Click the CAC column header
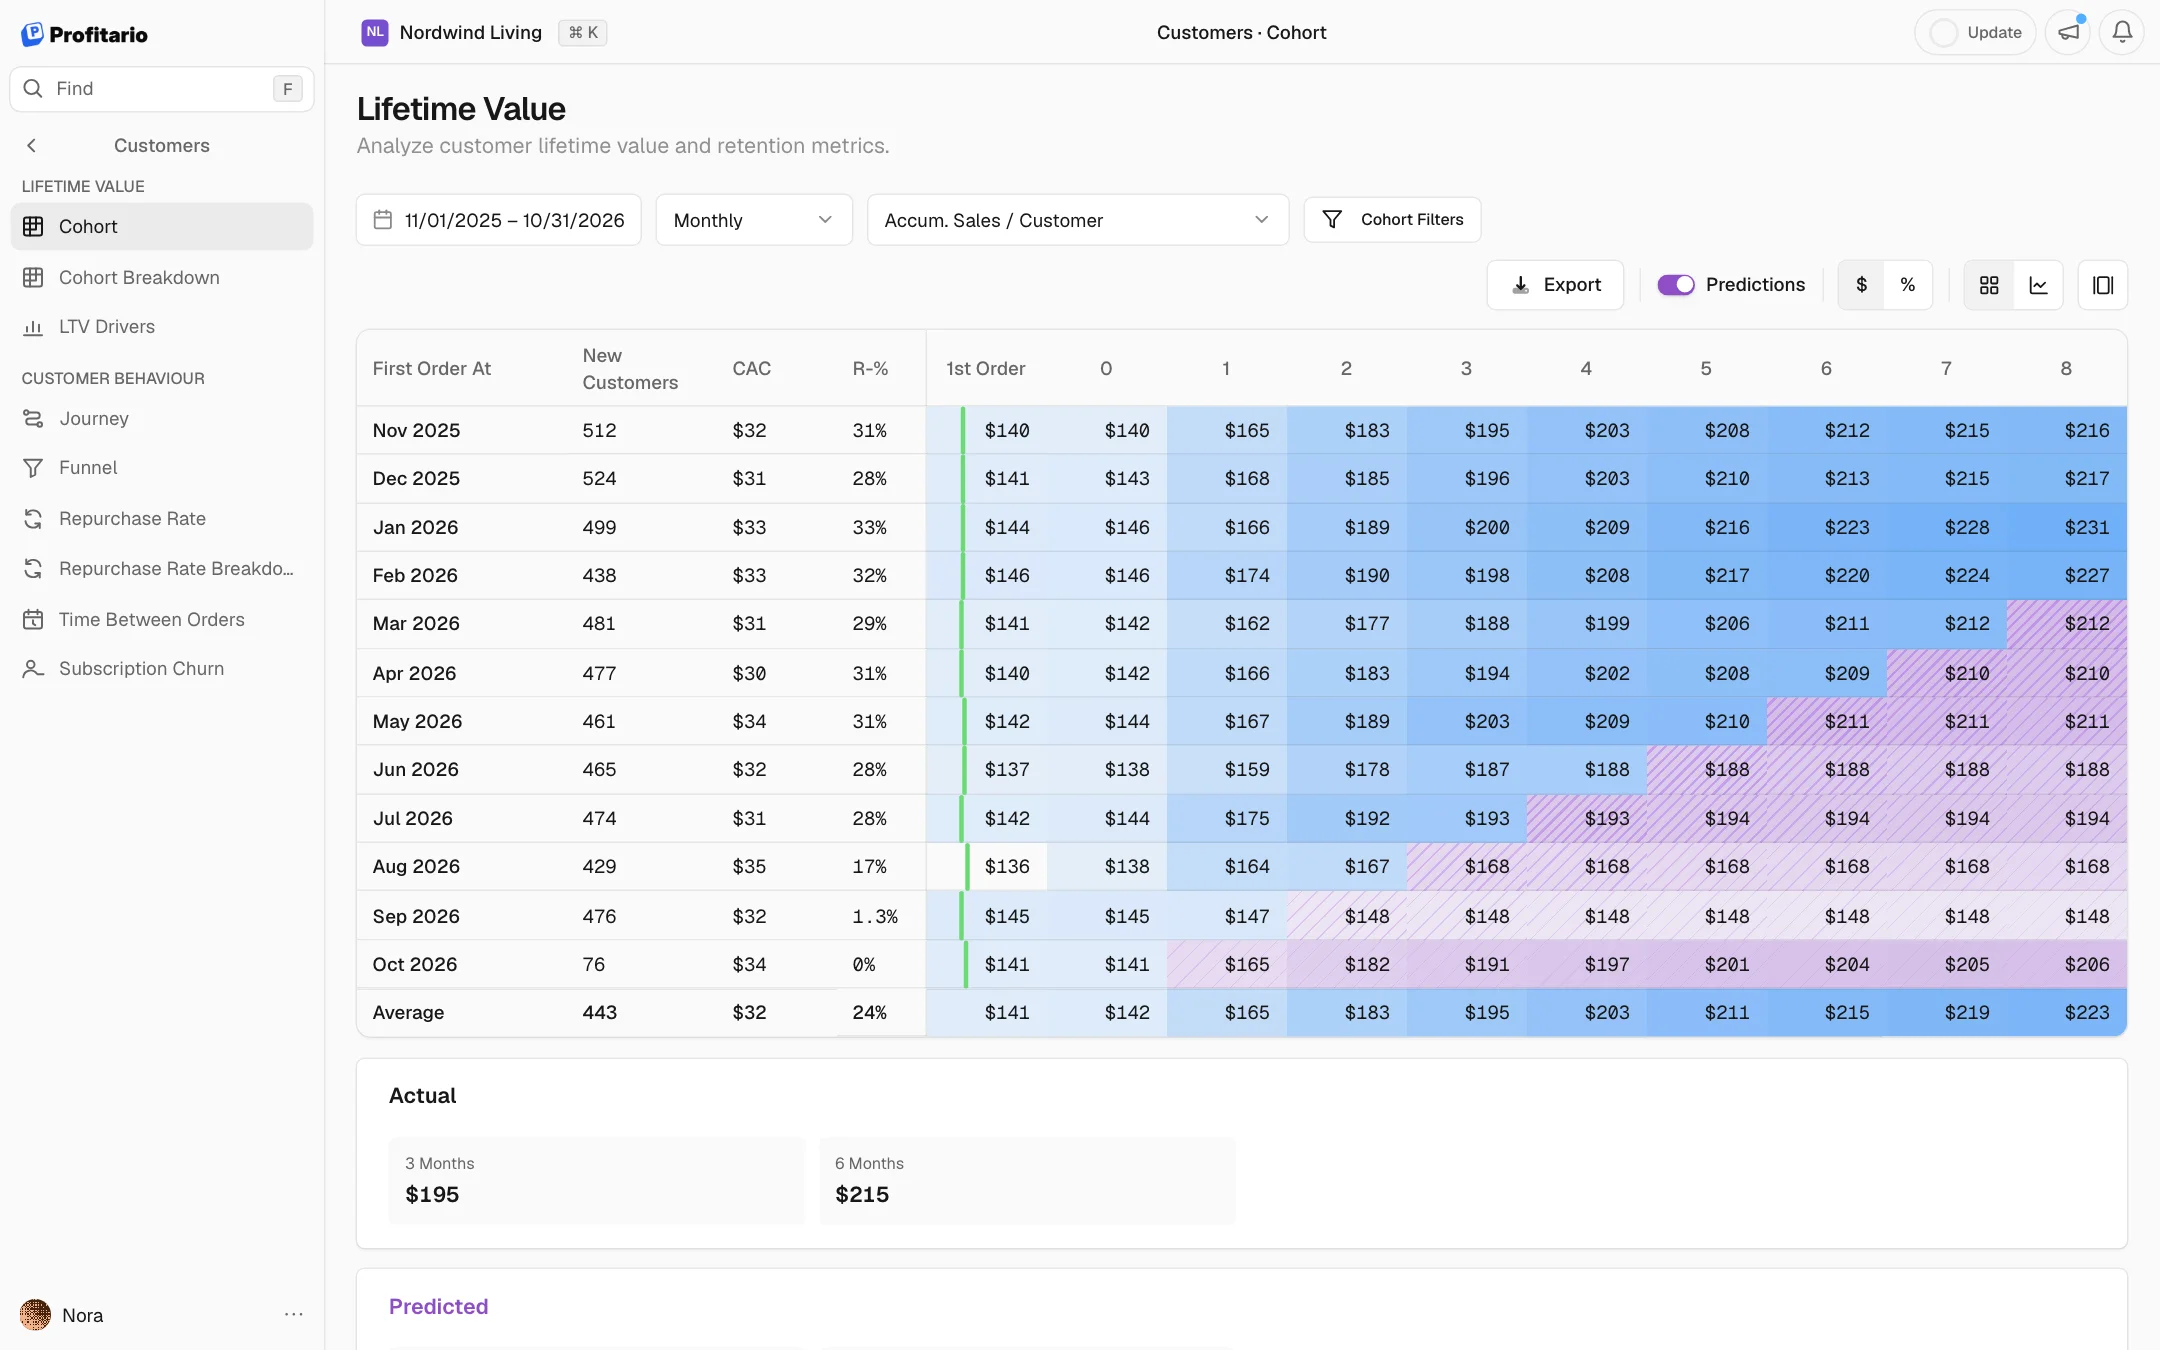 click(x=752, y=369)
